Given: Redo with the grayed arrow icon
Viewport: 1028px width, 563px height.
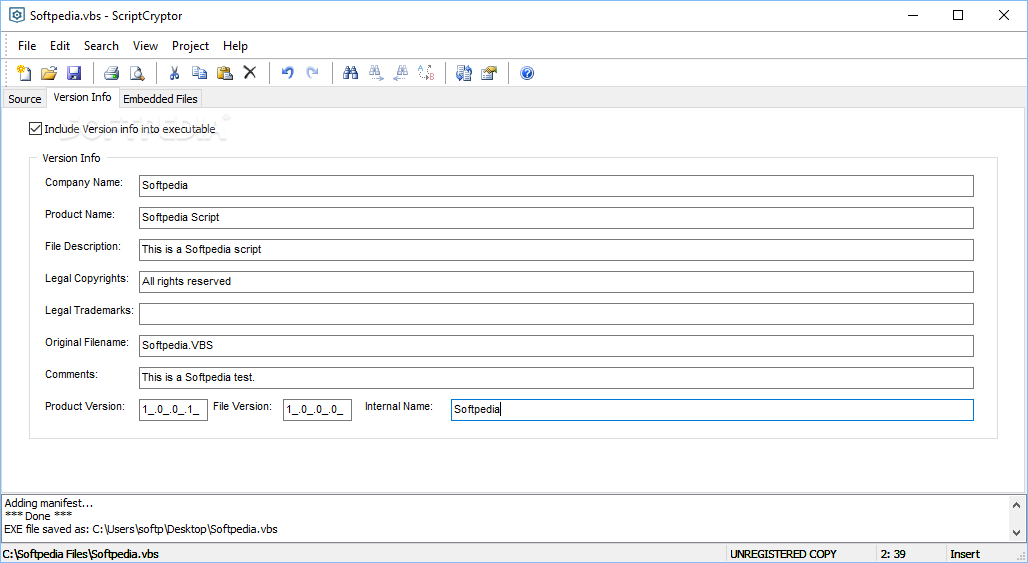Looking at the screenshot, I should 313,73.
